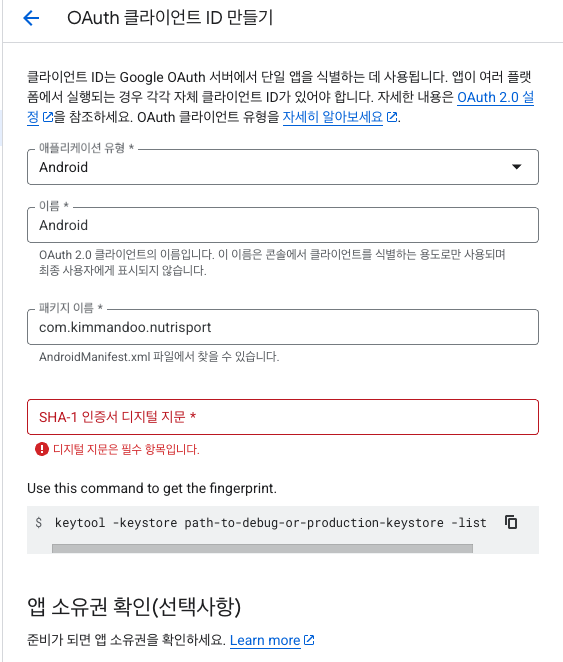Click external-link icon next to Learn more
The width and height of the screenshot is (563, 662).
point(309,640)
